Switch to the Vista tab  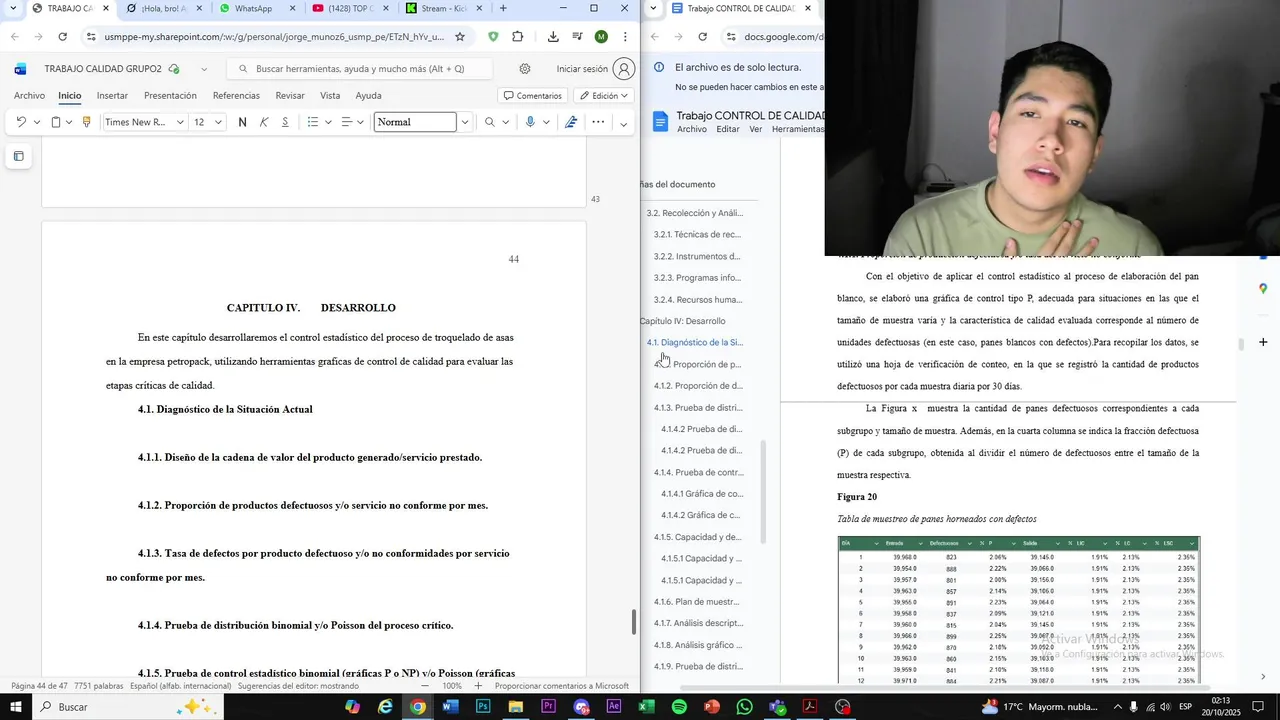tap(330, 96)
